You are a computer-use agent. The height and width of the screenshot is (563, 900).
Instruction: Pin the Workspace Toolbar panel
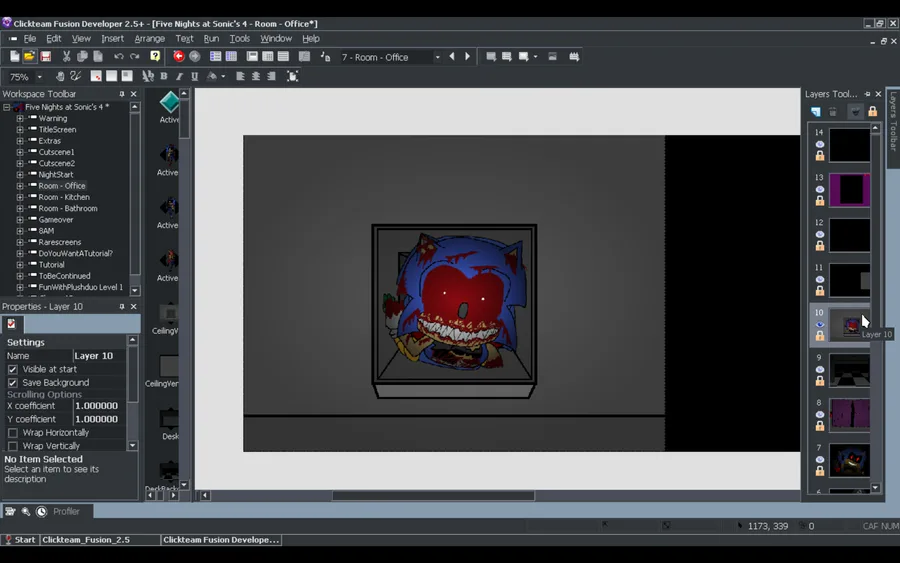[x=122, y=94]
